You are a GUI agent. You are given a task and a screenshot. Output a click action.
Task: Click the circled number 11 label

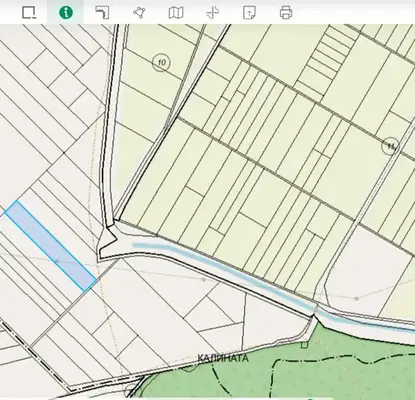(x=390, y=145)
